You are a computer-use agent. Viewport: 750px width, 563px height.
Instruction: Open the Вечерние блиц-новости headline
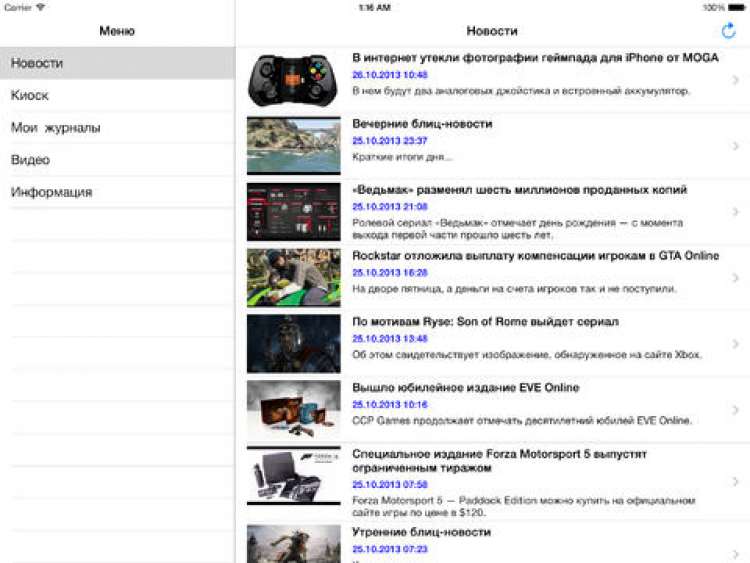point(422,124)
